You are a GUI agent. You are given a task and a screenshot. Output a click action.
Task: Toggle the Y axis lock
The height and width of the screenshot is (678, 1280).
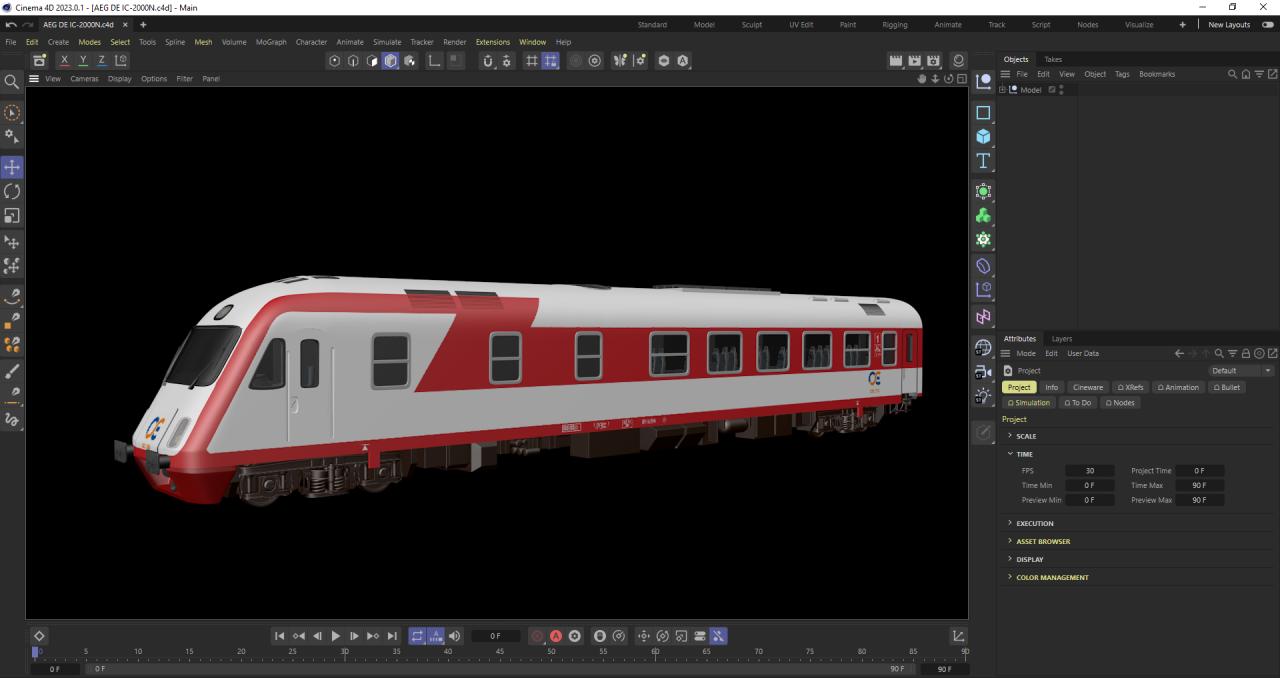(x=83, y=61)
